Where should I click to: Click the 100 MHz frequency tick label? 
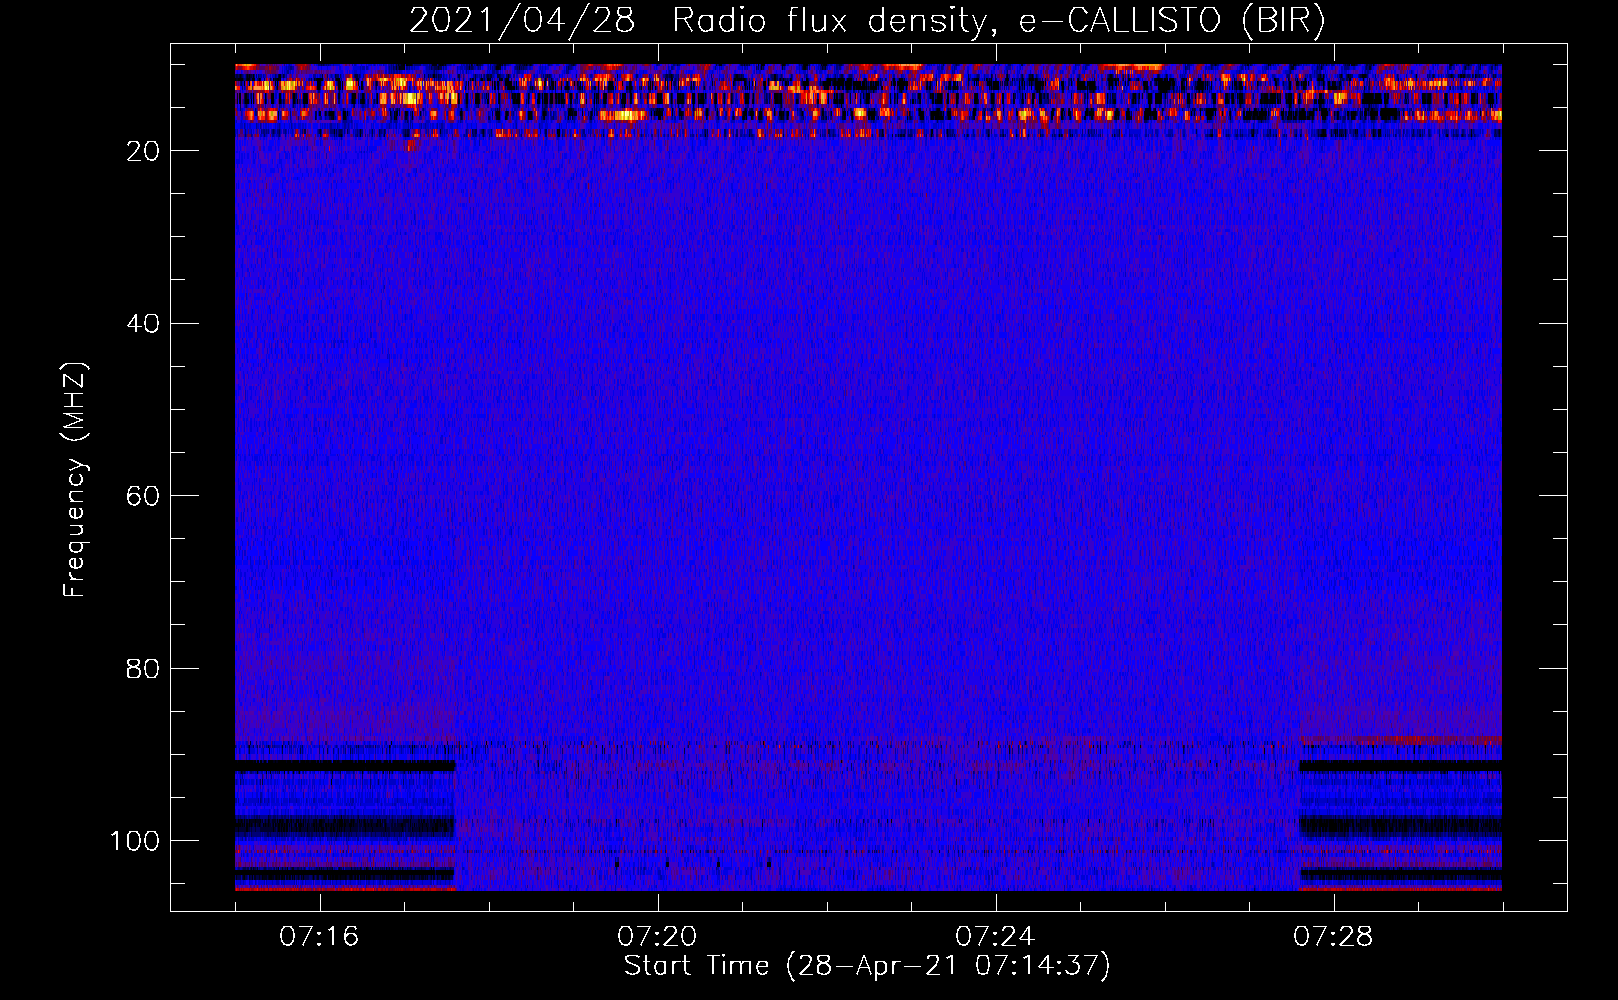coord(135,841)
